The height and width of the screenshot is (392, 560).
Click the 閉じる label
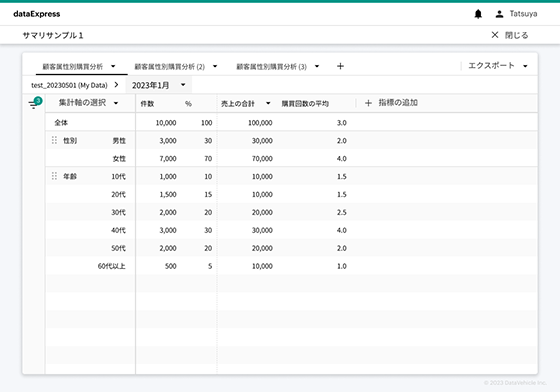pos(516,35)
